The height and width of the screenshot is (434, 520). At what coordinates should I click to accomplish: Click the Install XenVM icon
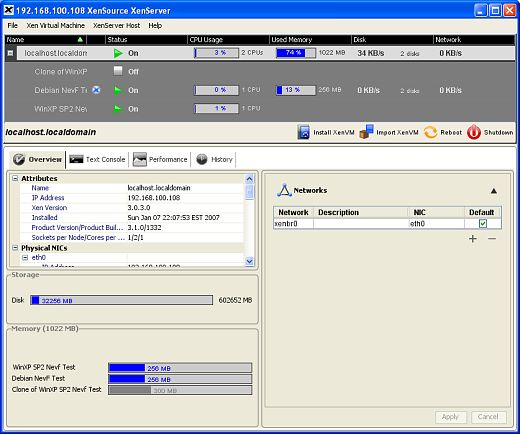[x=303, y=132]
